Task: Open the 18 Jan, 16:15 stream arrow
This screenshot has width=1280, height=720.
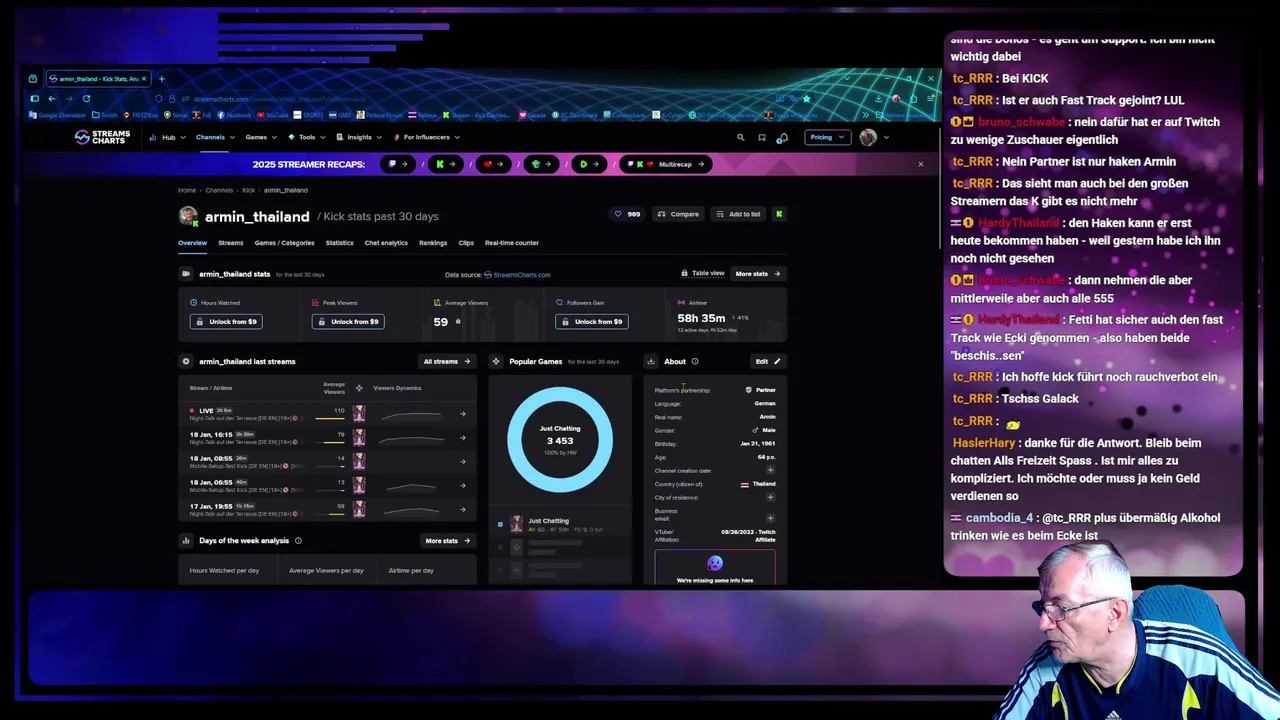Action: tap(463, 437)
